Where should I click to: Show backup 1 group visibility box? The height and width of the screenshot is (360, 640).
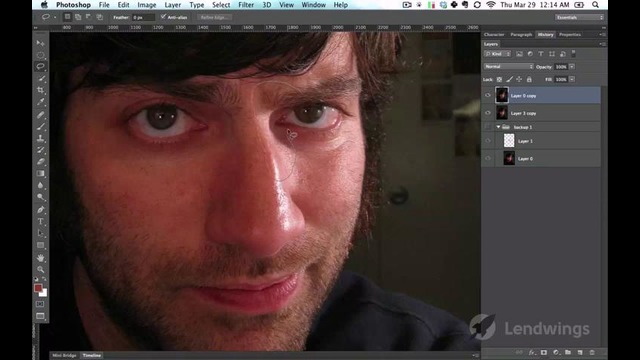tap(488, 127)
